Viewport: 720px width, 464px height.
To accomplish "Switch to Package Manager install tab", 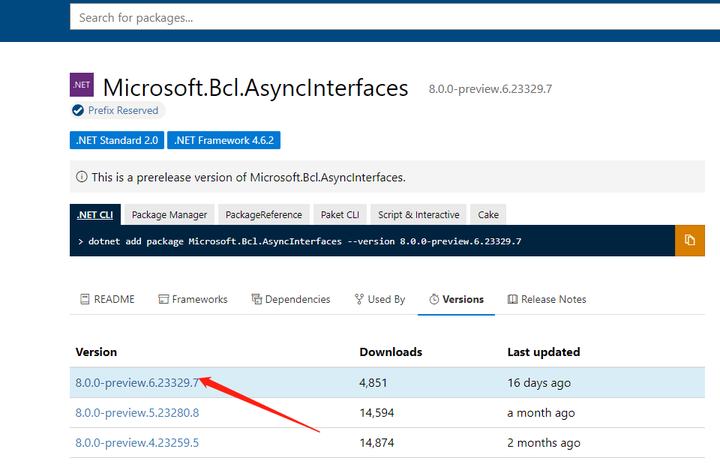I will [169, 214].
